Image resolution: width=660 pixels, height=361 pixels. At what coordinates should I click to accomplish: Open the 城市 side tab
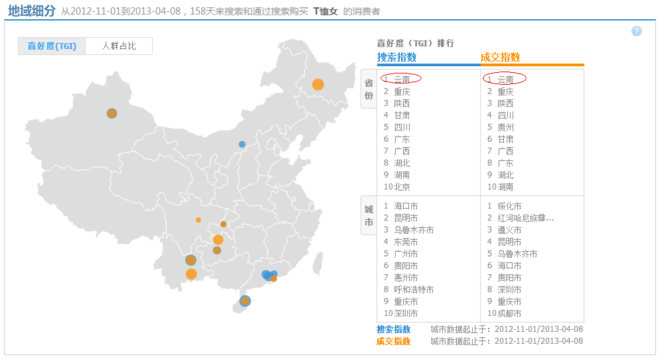pos(369,215)
